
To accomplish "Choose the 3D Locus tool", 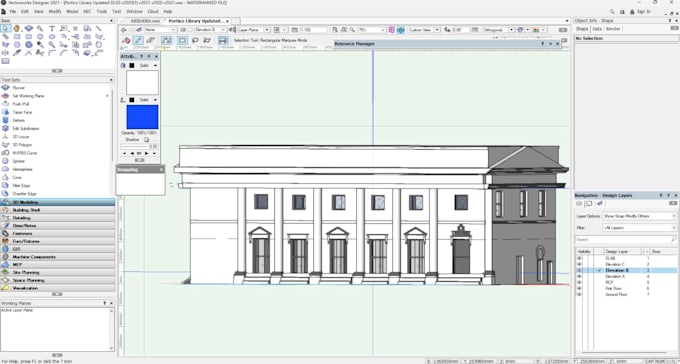I will click(21, 137).
